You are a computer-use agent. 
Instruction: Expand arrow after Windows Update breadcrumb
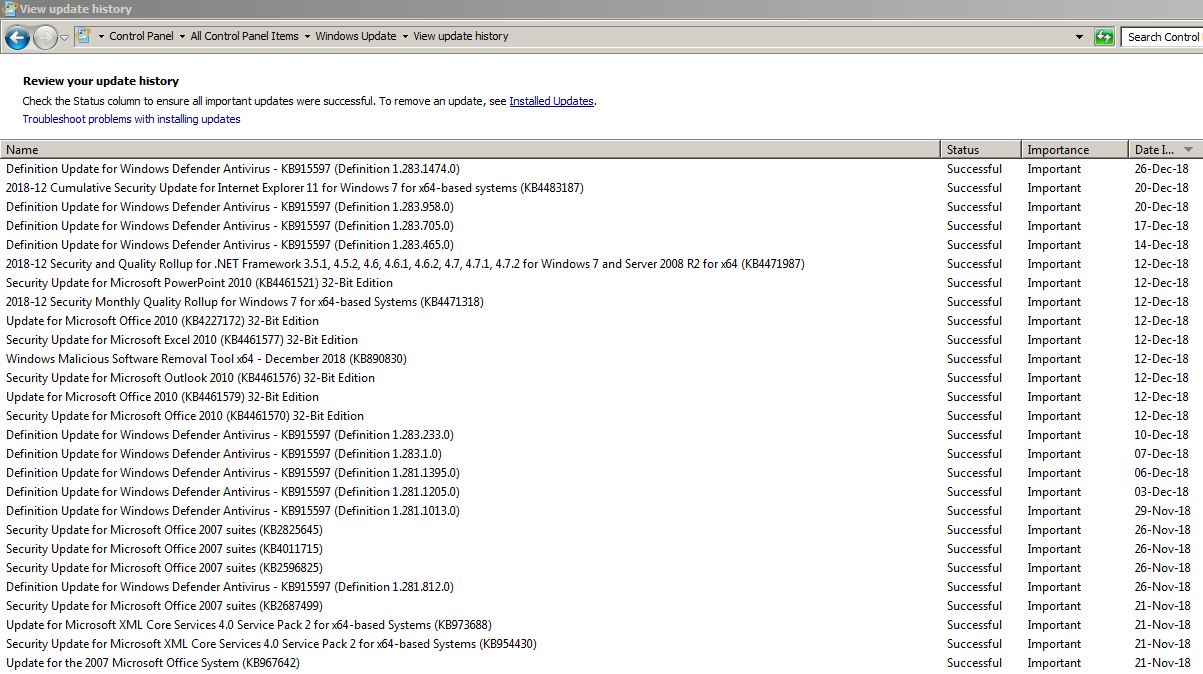[x=405, y=37]
